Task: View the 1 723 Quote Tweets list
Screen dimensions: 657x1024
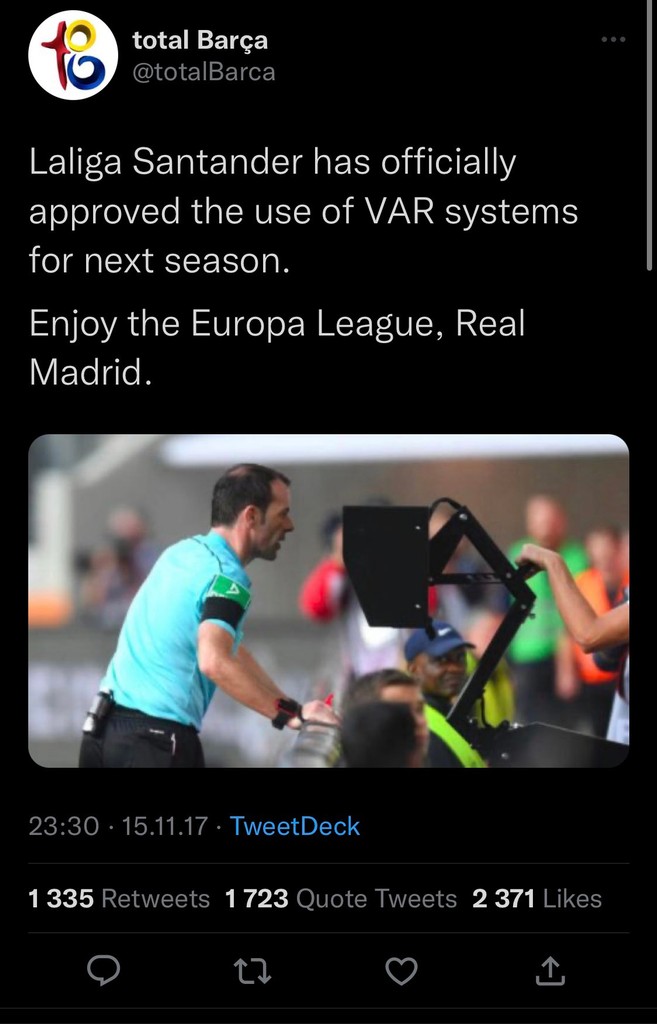Action: tap(340, 899)
